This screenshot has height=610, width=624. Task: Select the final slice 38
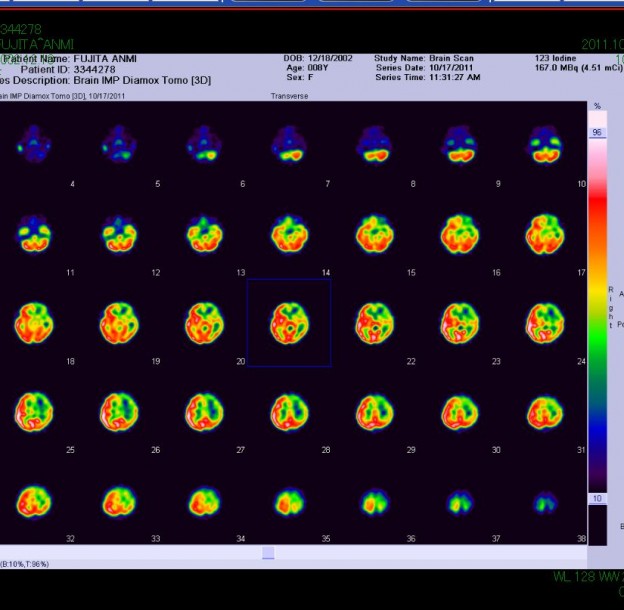(x=544, y=499)
